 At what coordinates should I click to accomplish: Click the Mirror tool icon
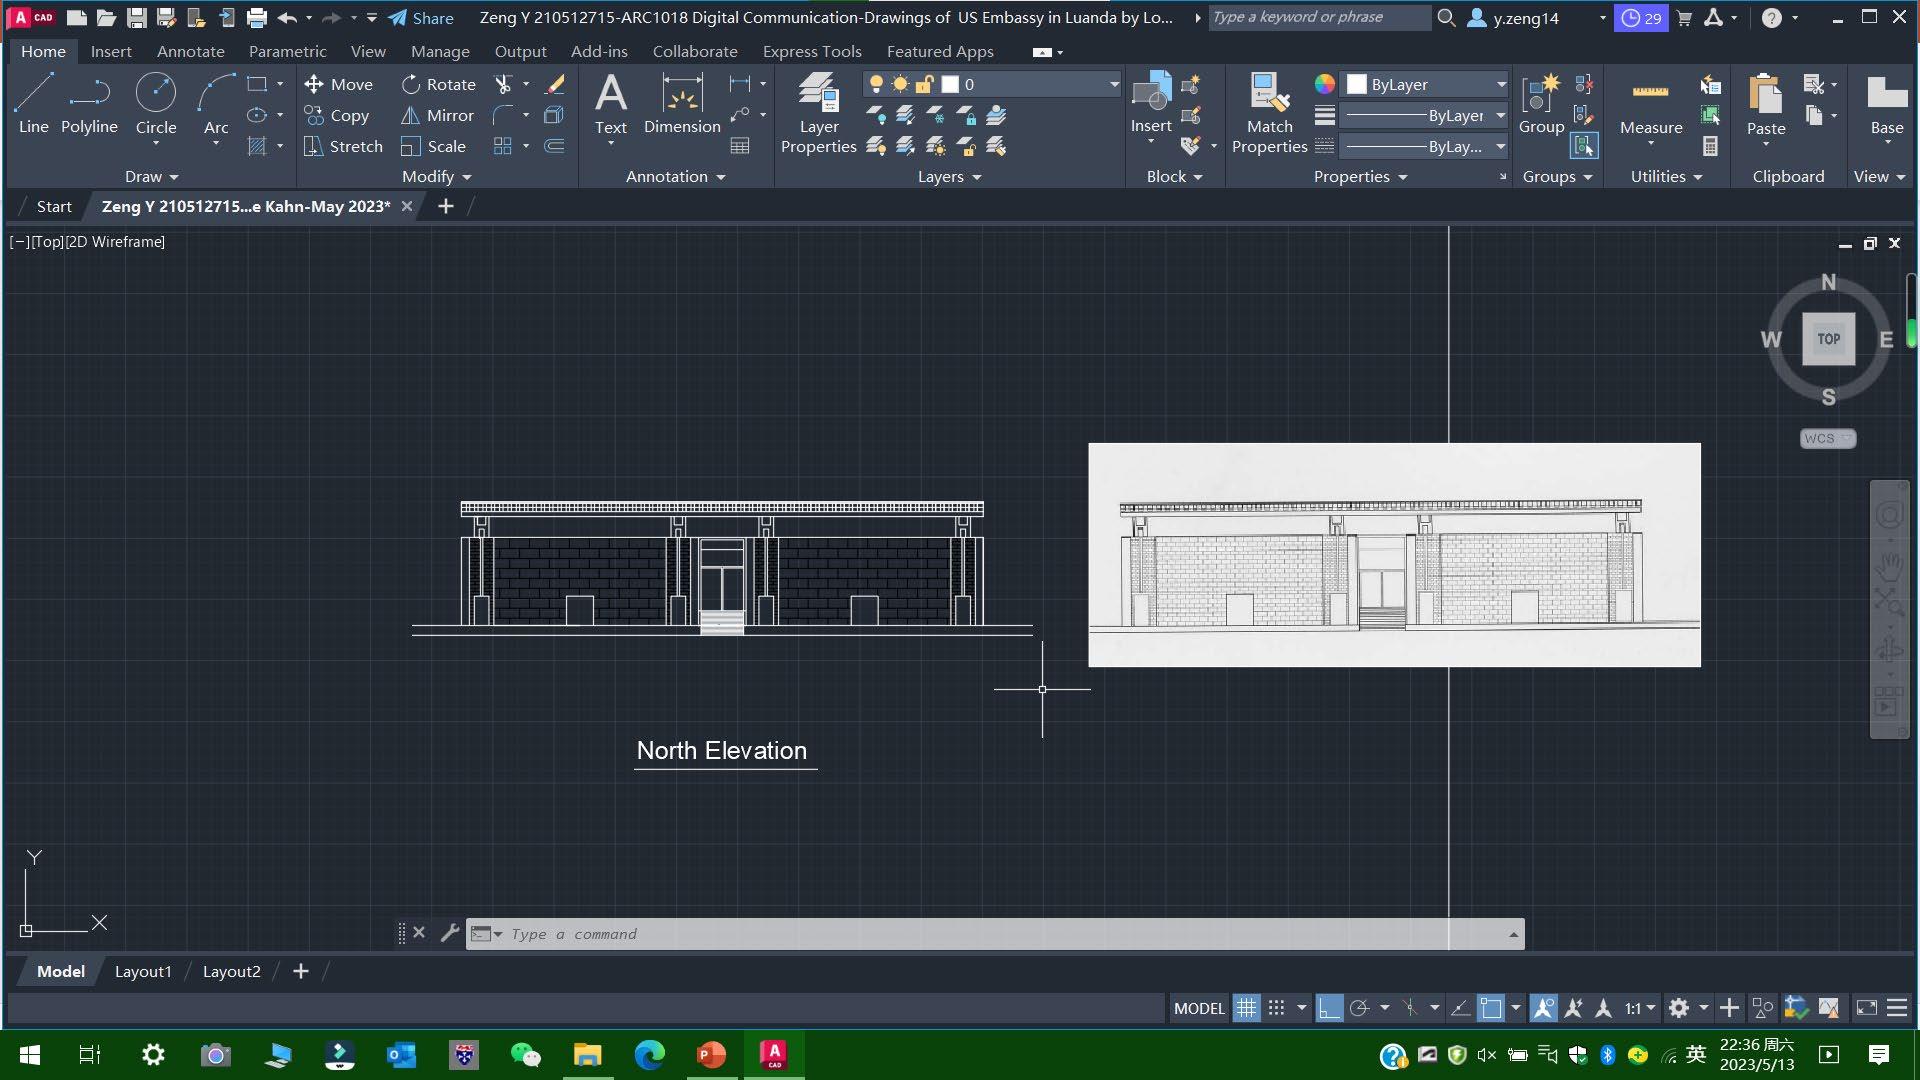pyautogui.click(x=410, y=116)
